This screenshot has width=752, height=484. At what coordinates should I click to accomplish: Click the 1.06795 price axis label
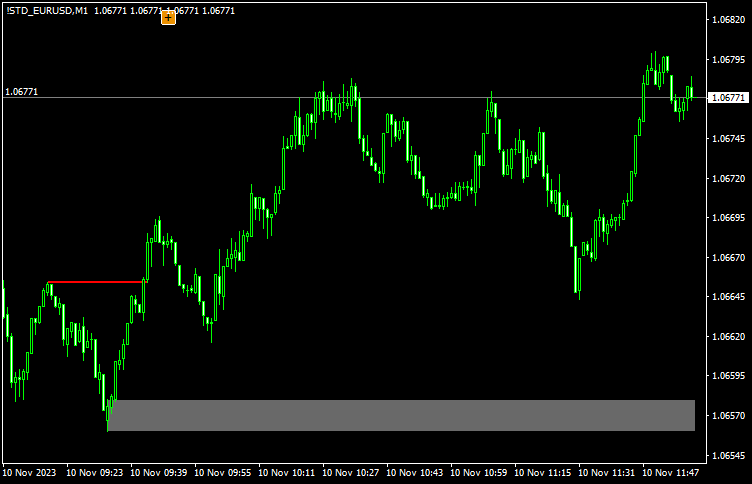727,59
